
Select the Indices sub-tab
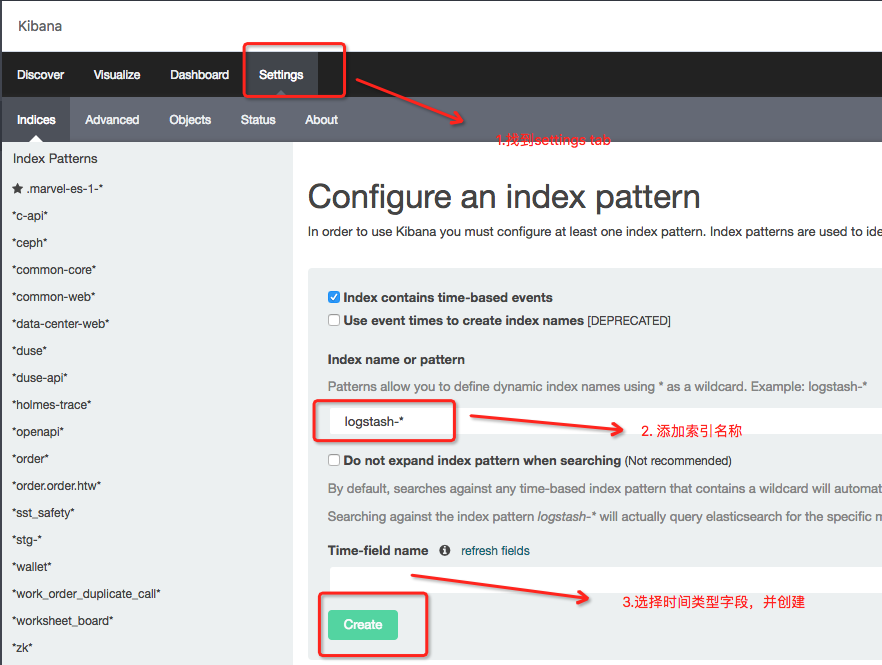(36, 120)
